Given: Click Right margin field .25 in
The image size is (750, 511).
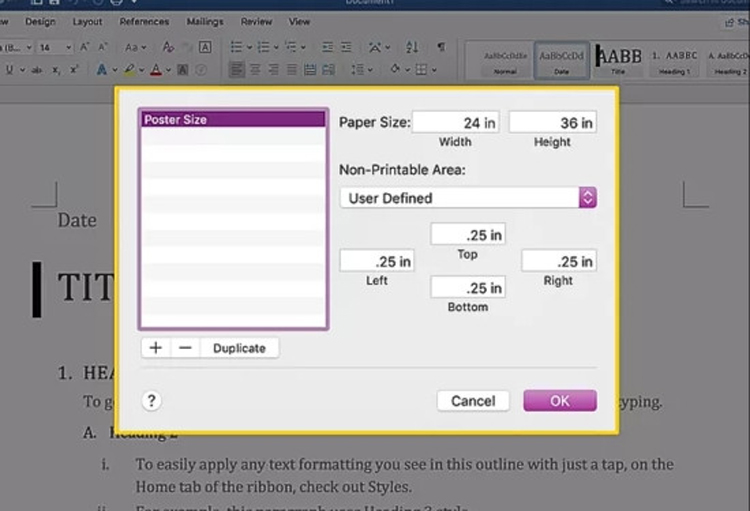Looking at the screenshot, I should [x=559, y=261].
